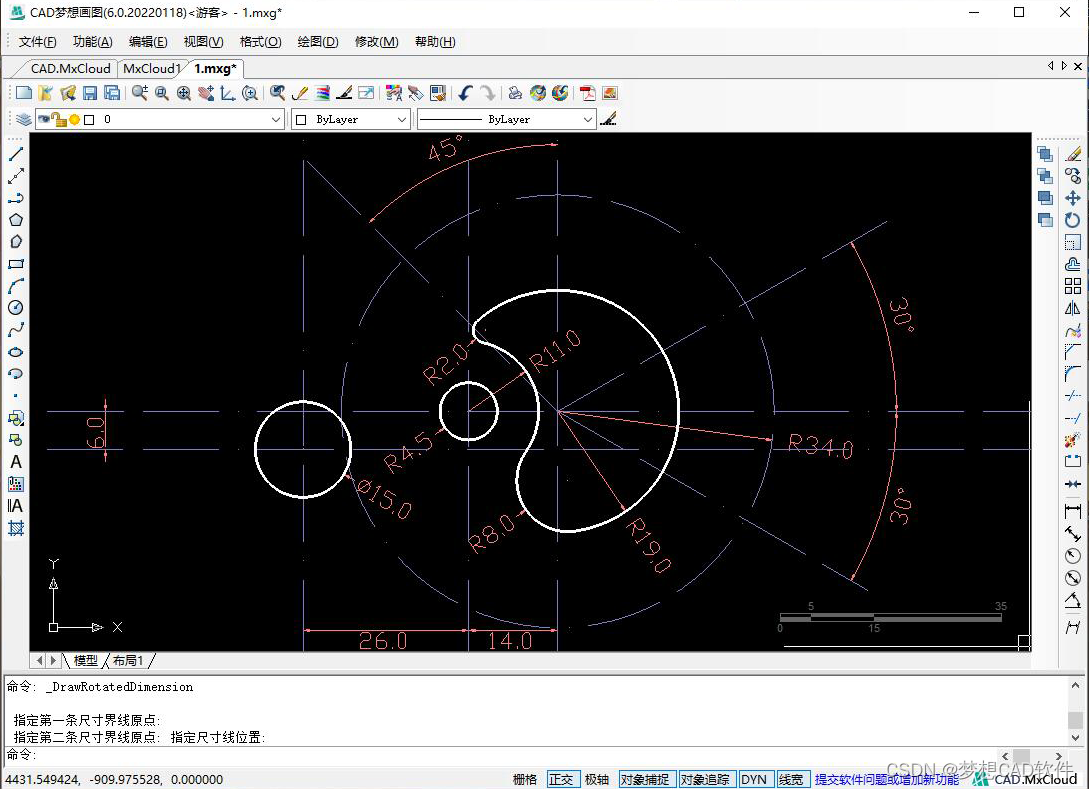
Task: Open the 帮助(H) menu
Action: (x=435, y=42)
